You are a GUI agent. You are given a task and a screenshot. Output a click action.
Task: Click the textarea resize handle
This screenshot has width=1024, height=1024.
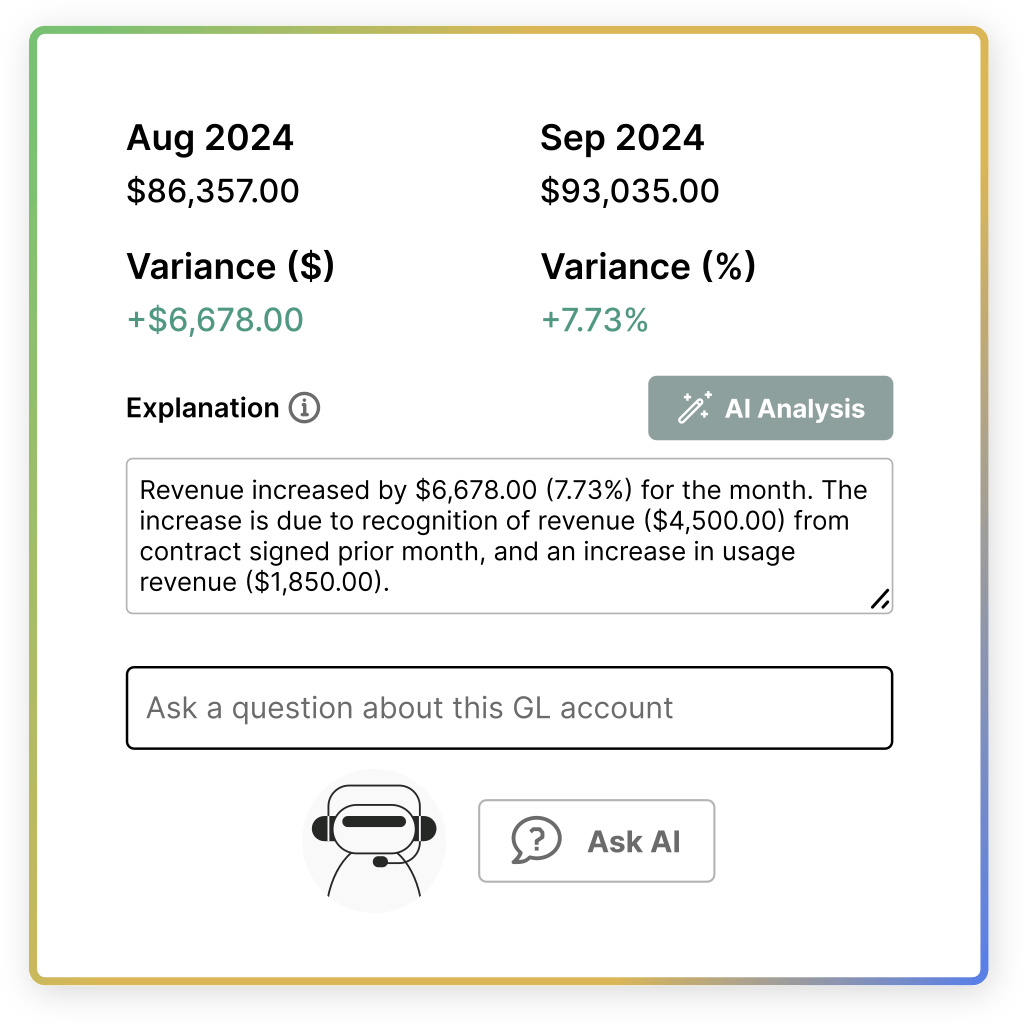[879, 599]
